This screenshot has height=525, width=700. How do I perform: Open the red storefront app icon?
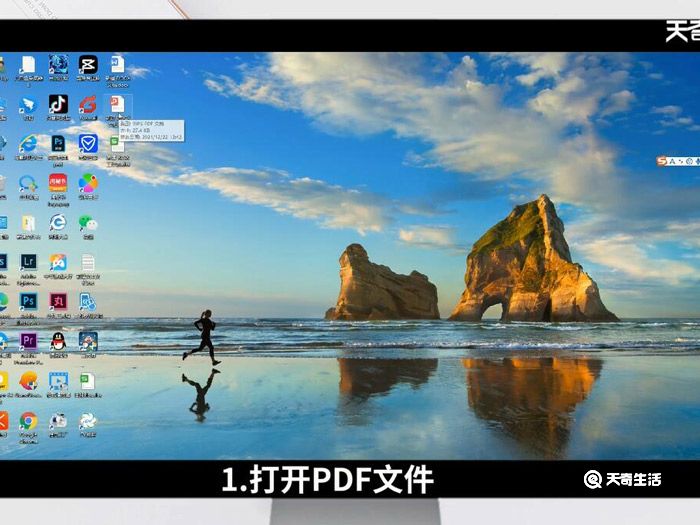pyautogui.click(x=58, y=183)
